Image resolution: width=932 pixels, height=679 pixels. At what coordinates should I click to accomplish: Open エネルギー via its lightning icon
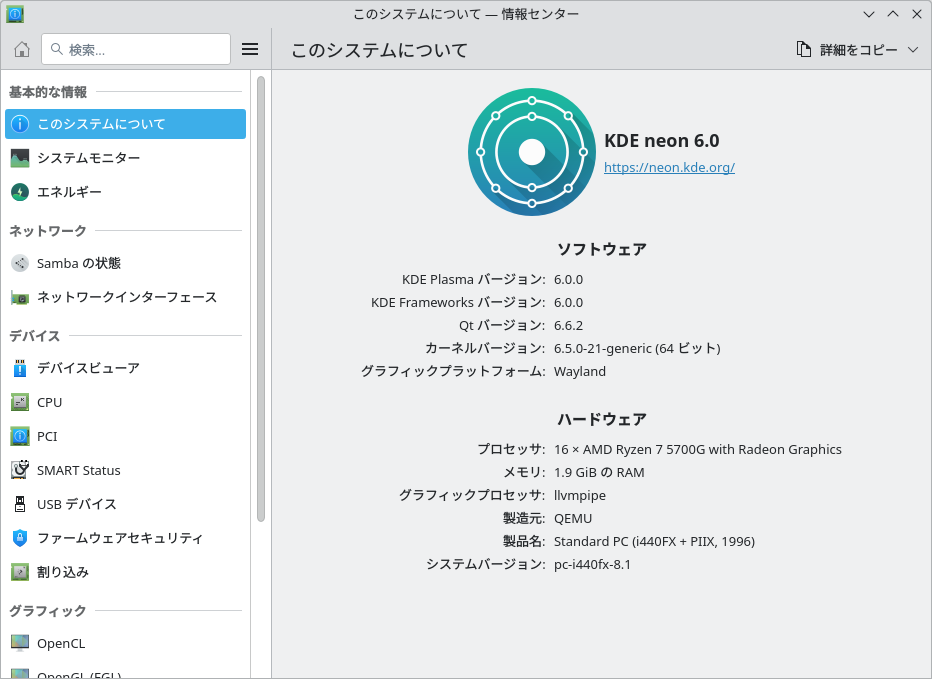coord(20,192)
